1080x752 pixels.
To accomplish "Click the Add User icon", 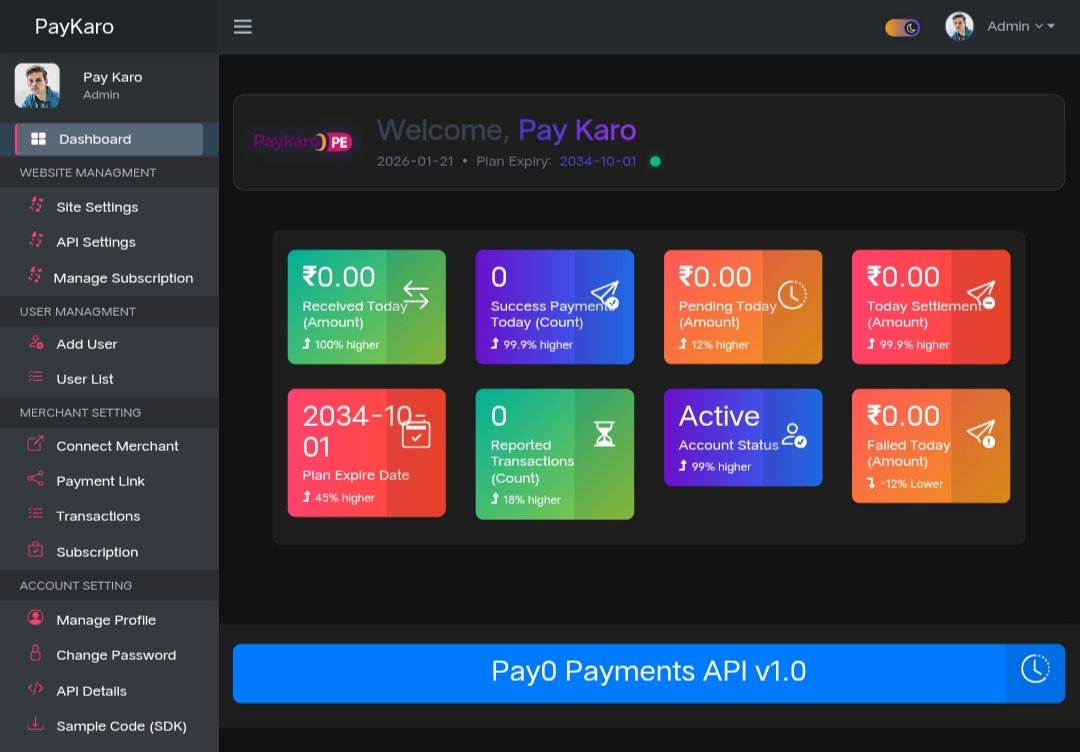I will click(36, 343).
